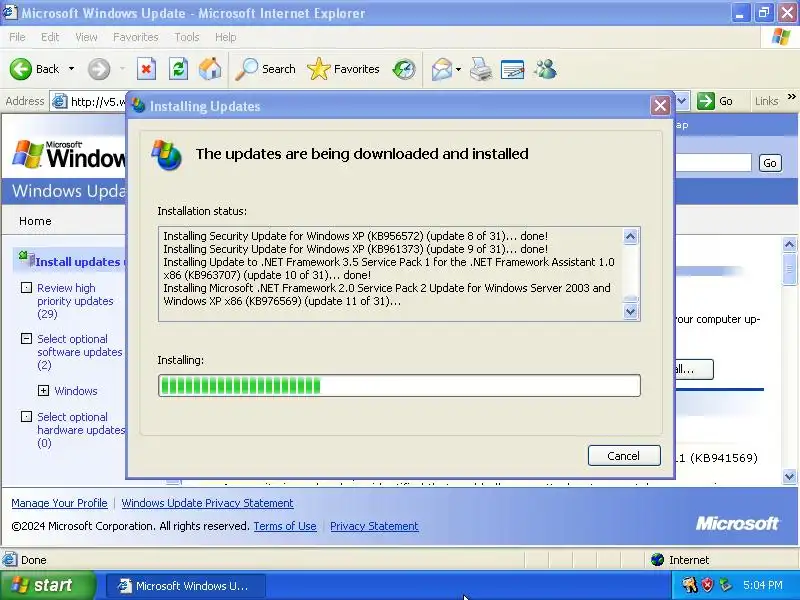Viewport: 800px width, 600px height.
Task: Click the Windows Update tray icon
Action: tap(725, 585)
